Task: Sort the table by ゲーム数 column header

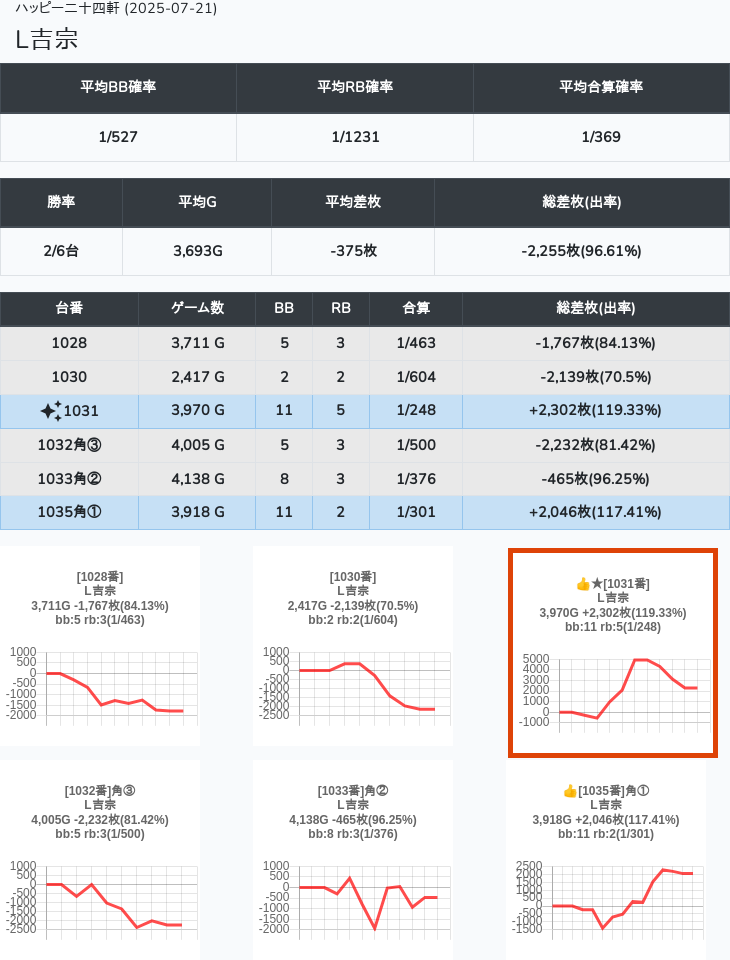Action: pos(197,309)
